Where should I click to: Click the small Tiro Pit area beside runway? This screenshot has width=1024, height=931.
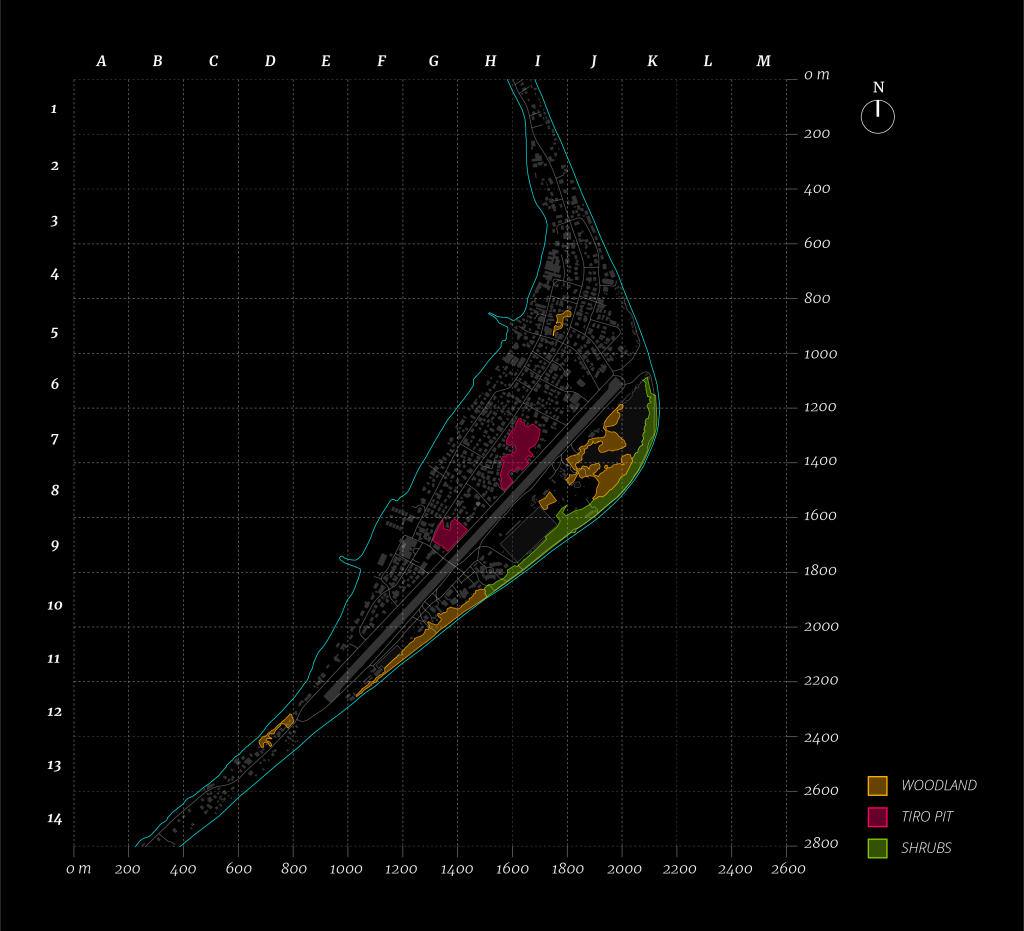449,534
